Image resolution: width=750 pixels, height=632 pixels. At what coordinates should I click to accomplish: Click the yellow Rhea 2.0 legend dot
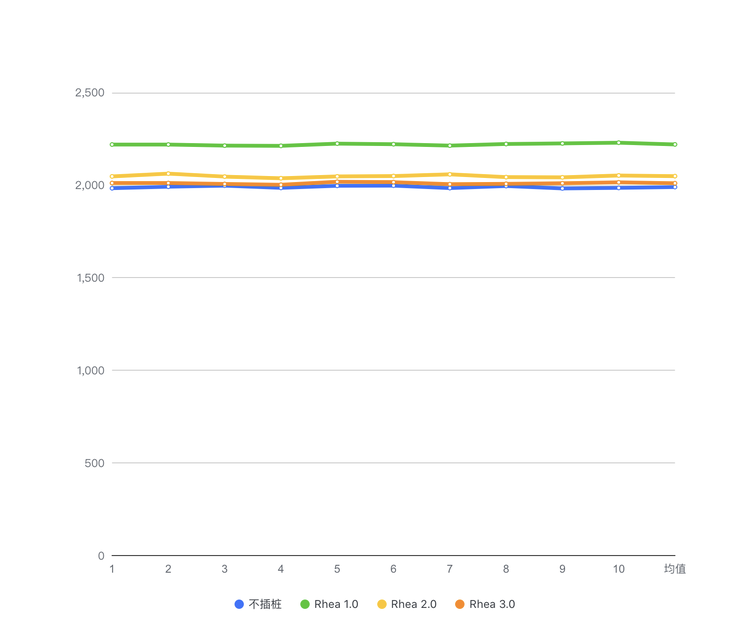[381, 604]
